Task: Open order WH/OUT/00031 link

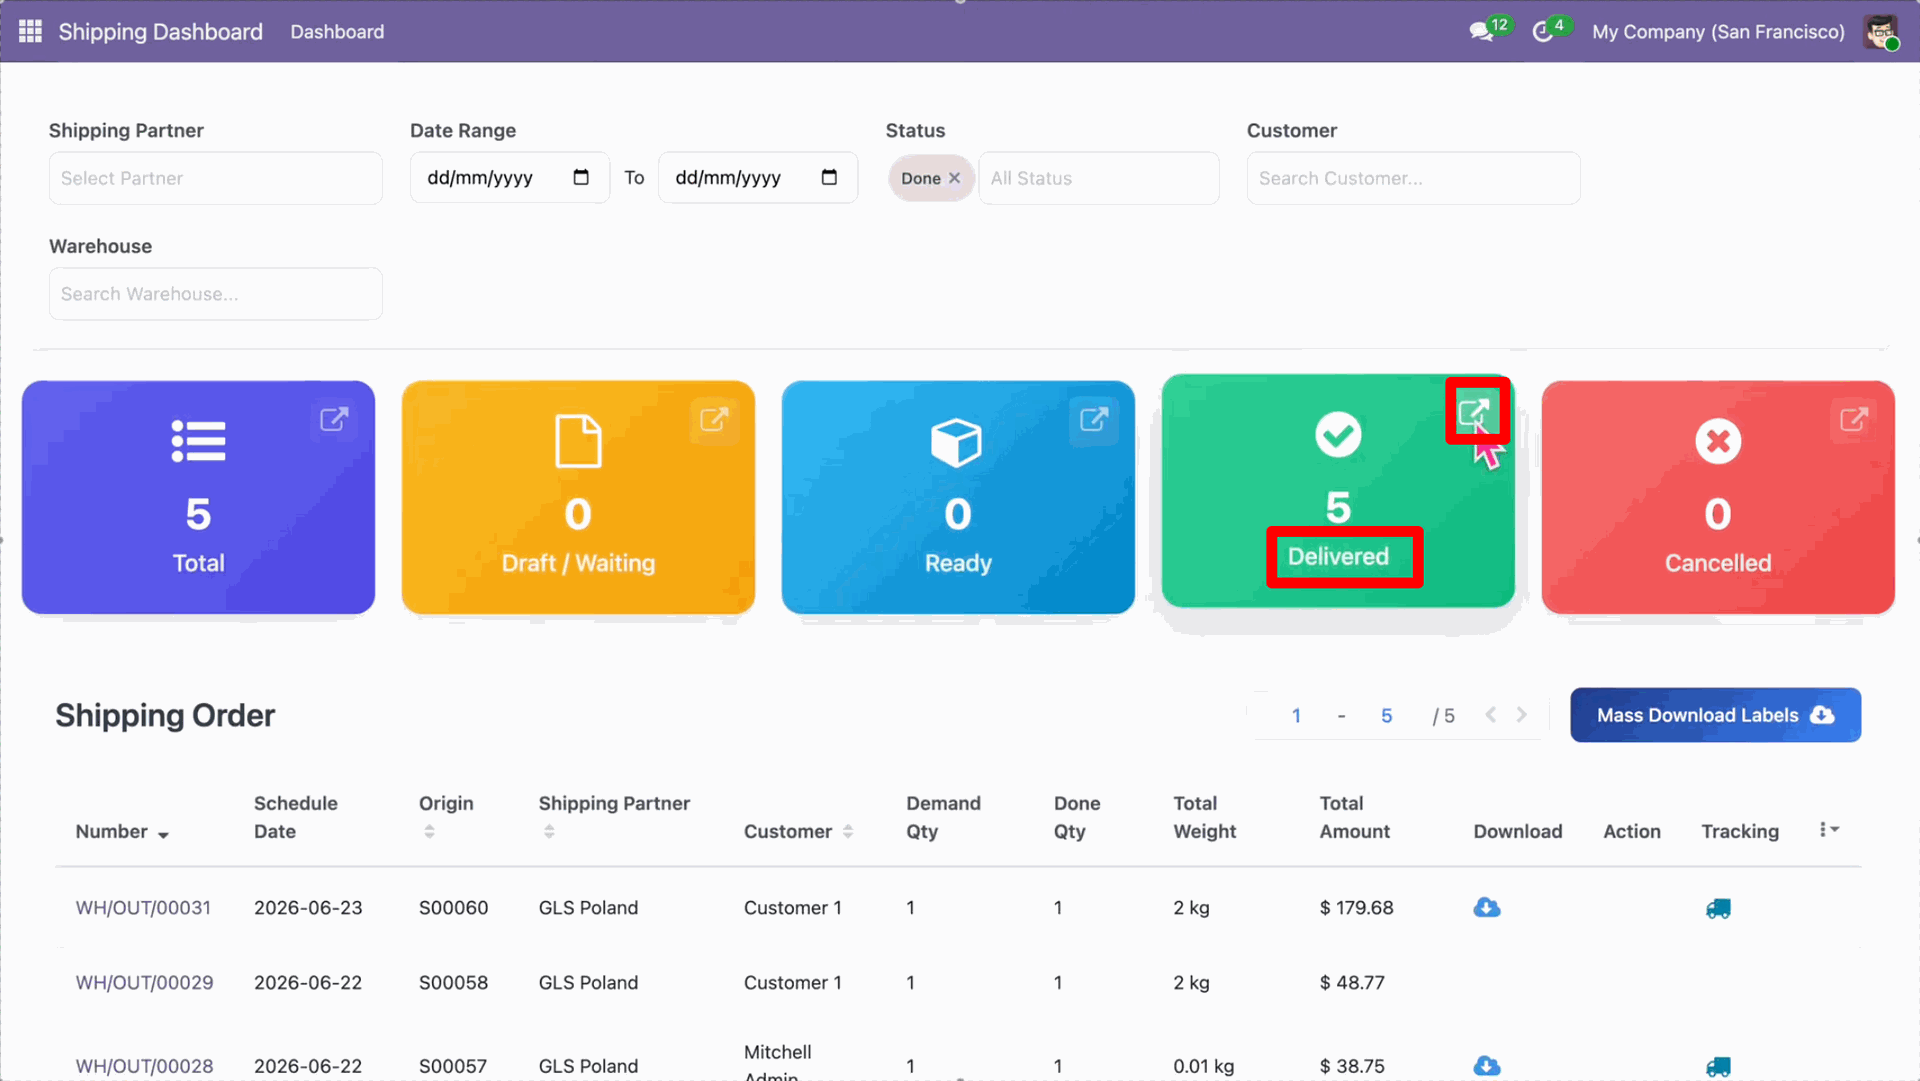Action: point(143,908)
